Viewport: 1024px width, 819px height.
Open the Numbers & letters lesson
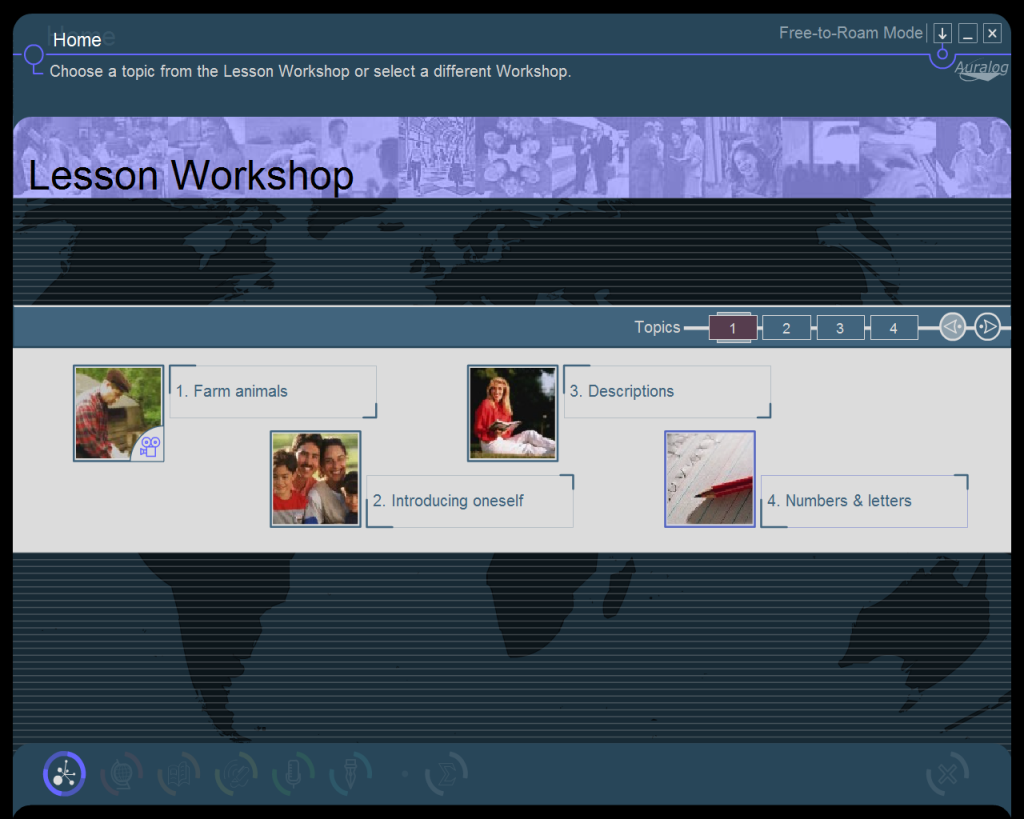click(863, 501)
